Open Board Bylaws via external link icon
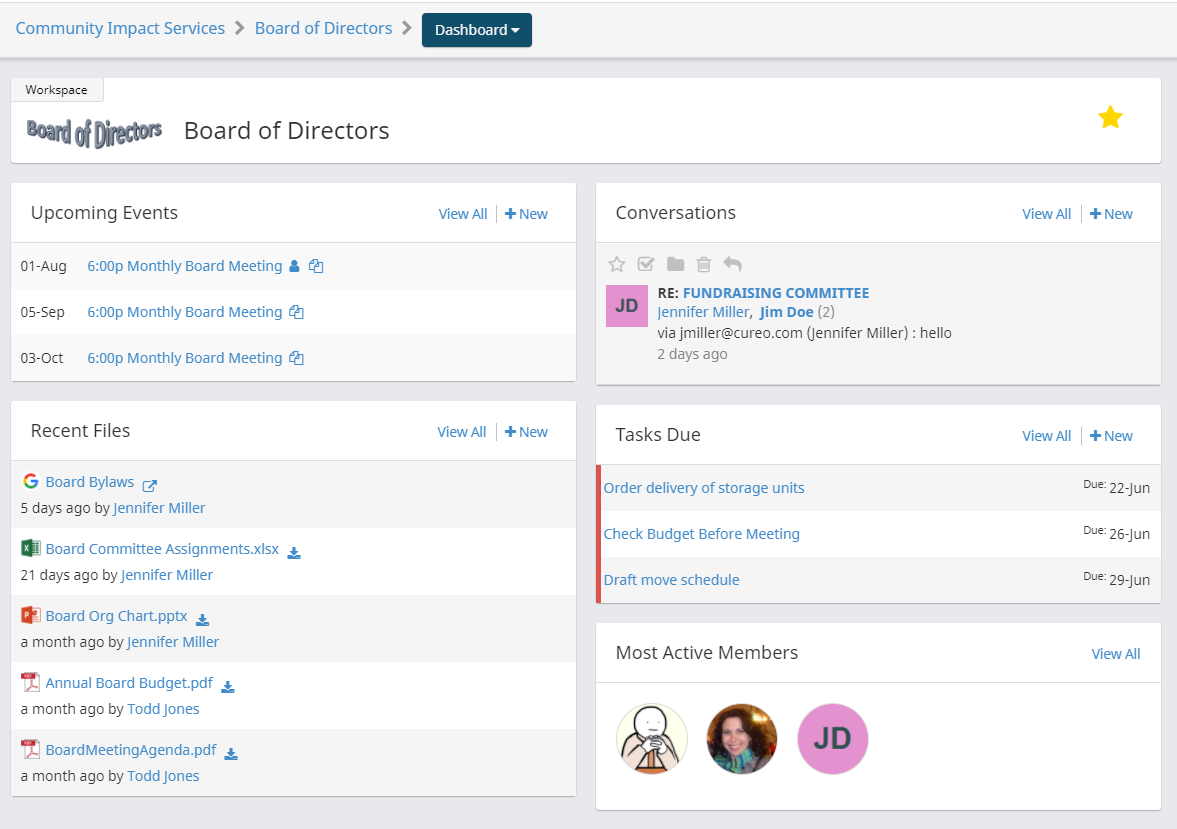Image resolution: width=1177 pixels, height=829 pixels. click(150, 485)
